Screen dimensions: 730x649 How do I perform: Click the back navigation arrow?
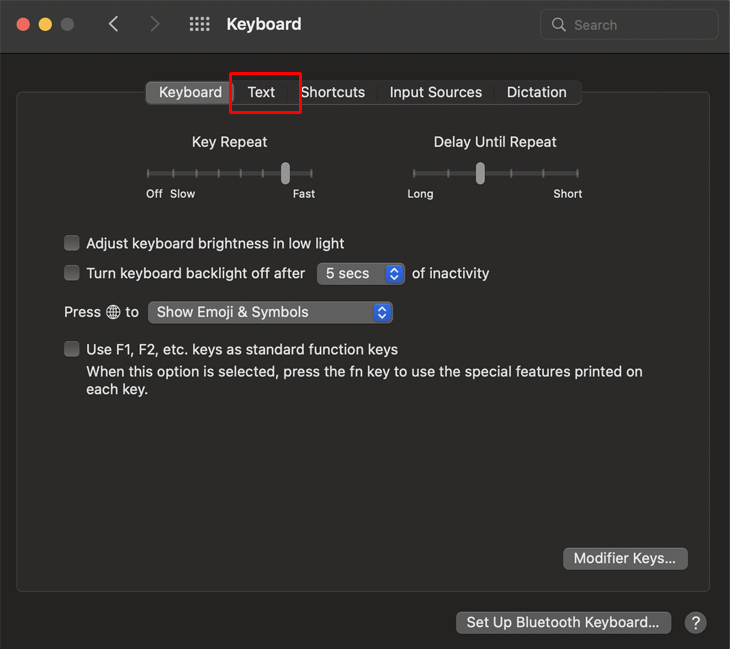114,24
